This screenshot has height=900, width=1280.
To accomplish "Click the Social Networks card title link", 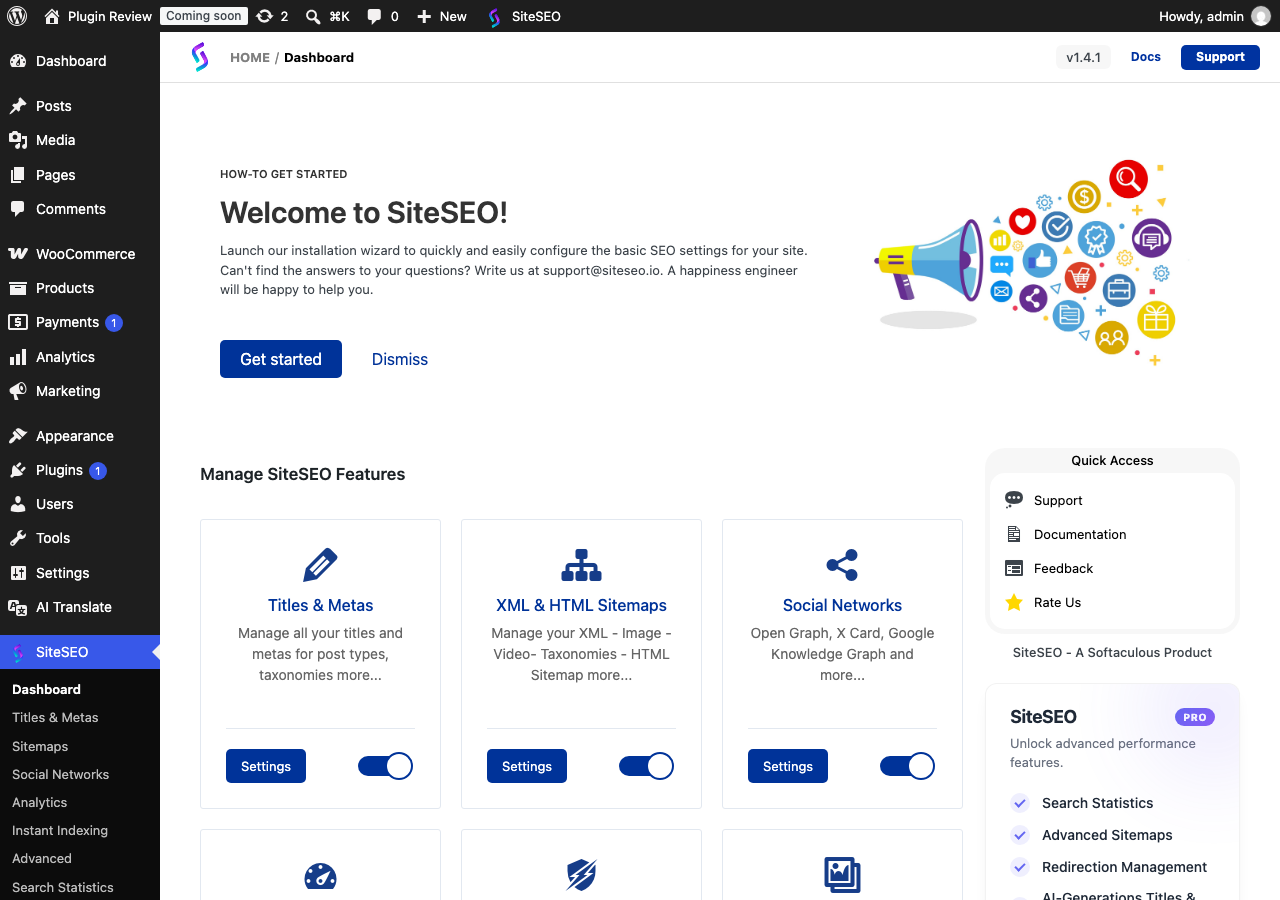I will (842, 605).
